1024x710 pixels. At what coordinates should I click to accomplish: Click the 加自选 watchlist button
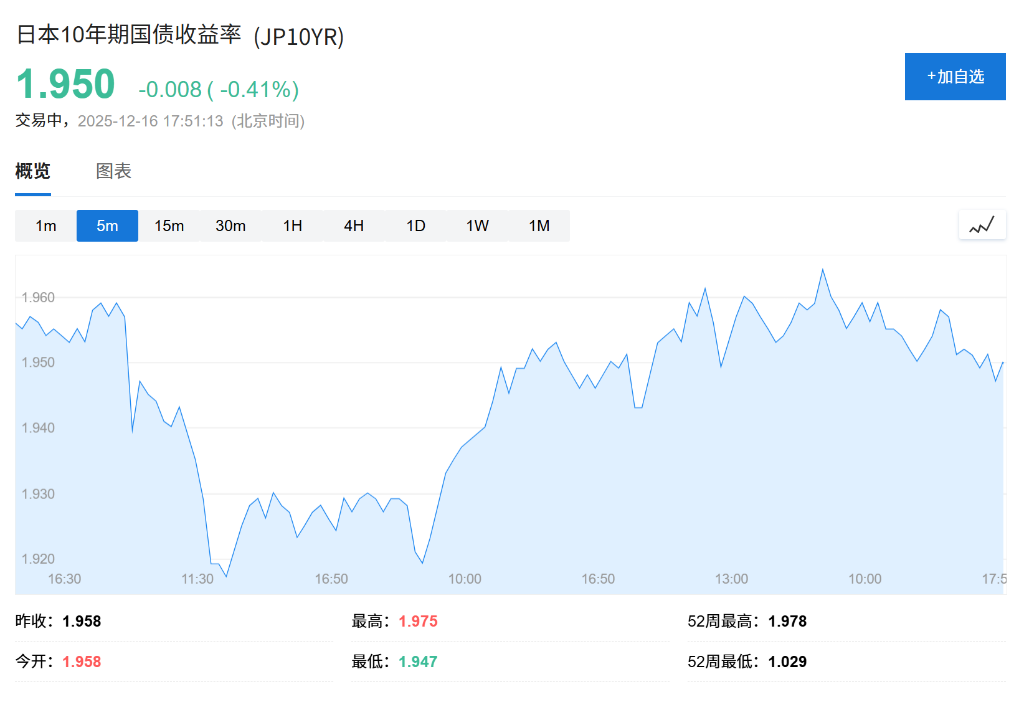pyautogui.click(x=955, y=76)
